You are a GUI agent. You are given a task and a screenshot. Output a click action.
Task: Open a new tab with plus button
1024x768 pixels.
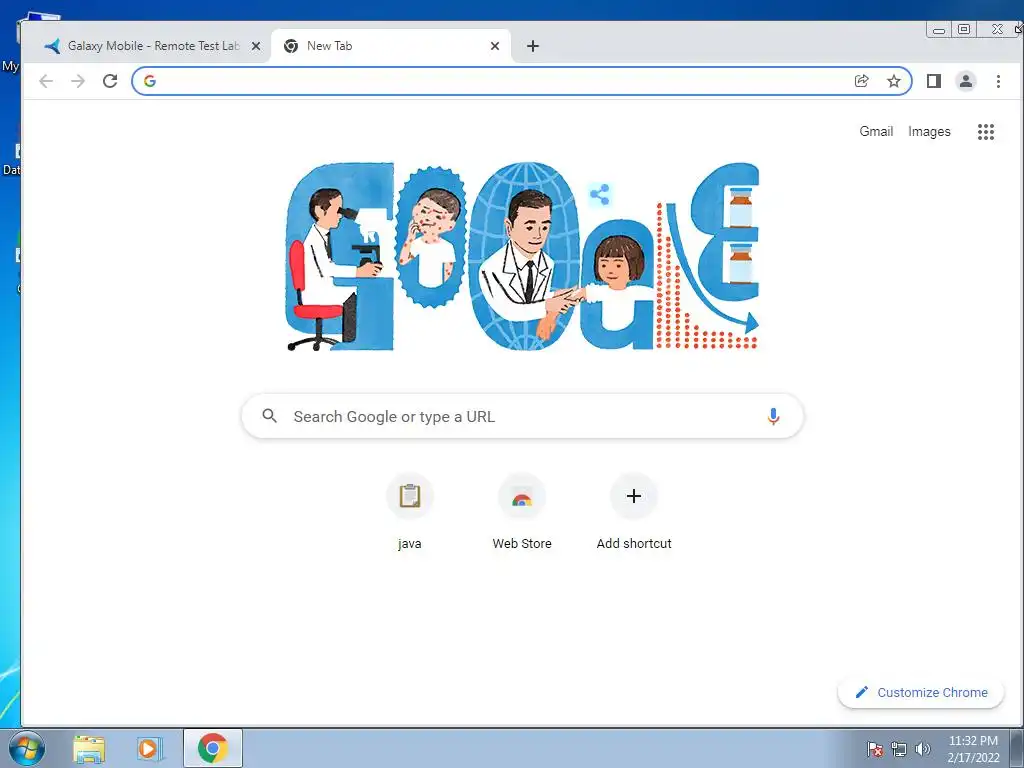533,46
